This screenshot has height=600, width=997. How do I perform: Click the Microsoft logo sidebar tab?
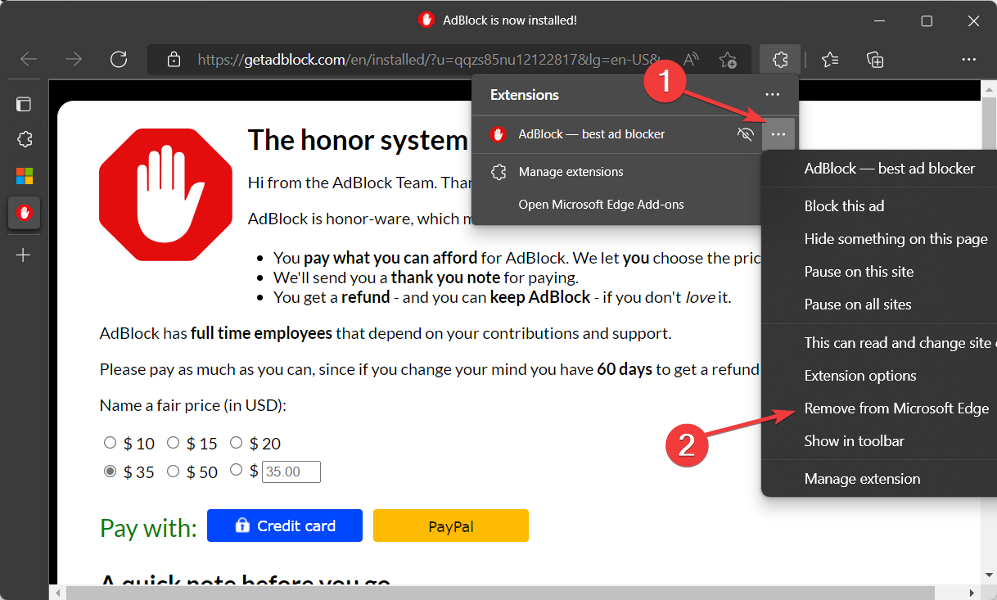[x=24, y=176]
